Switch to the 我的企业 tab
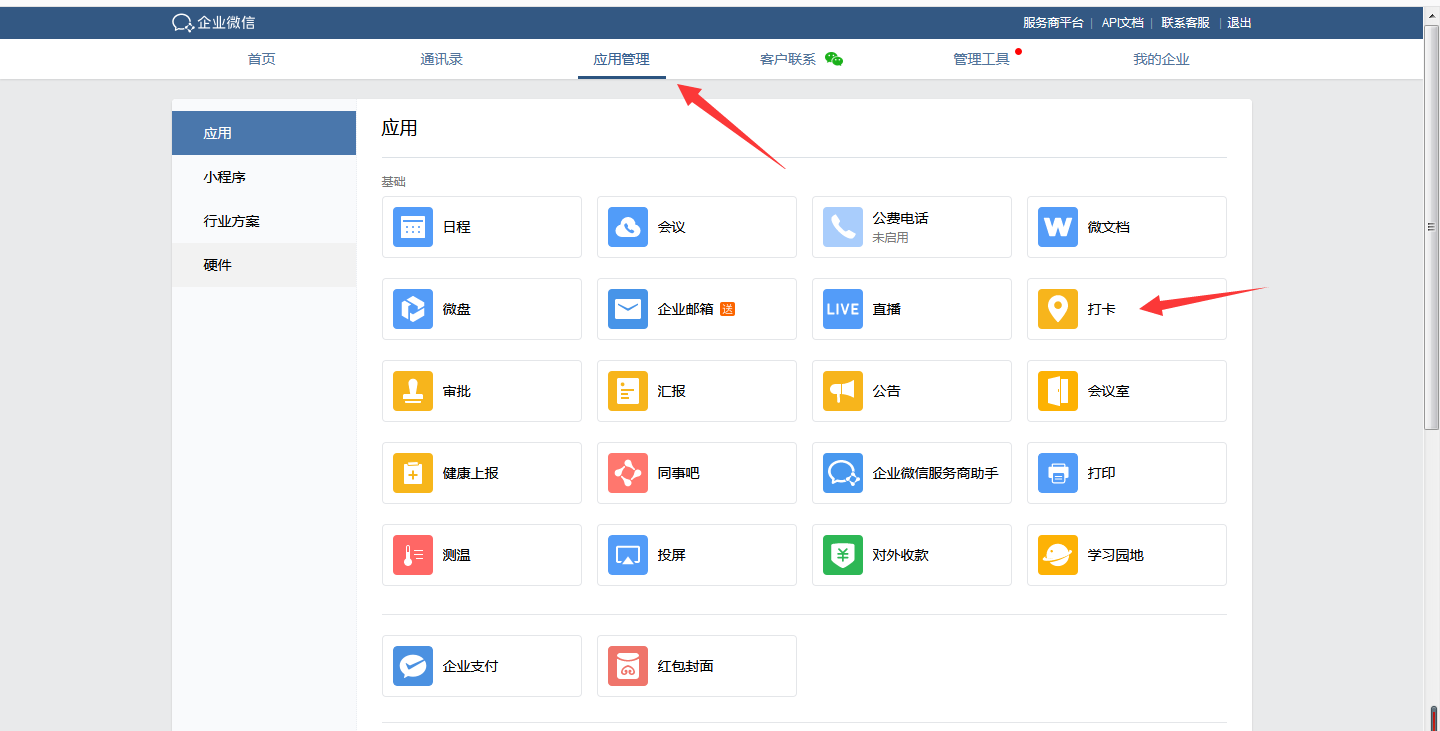This screenshot has width=1440, height=731. pyautogui.click(x=1162, y=59)
